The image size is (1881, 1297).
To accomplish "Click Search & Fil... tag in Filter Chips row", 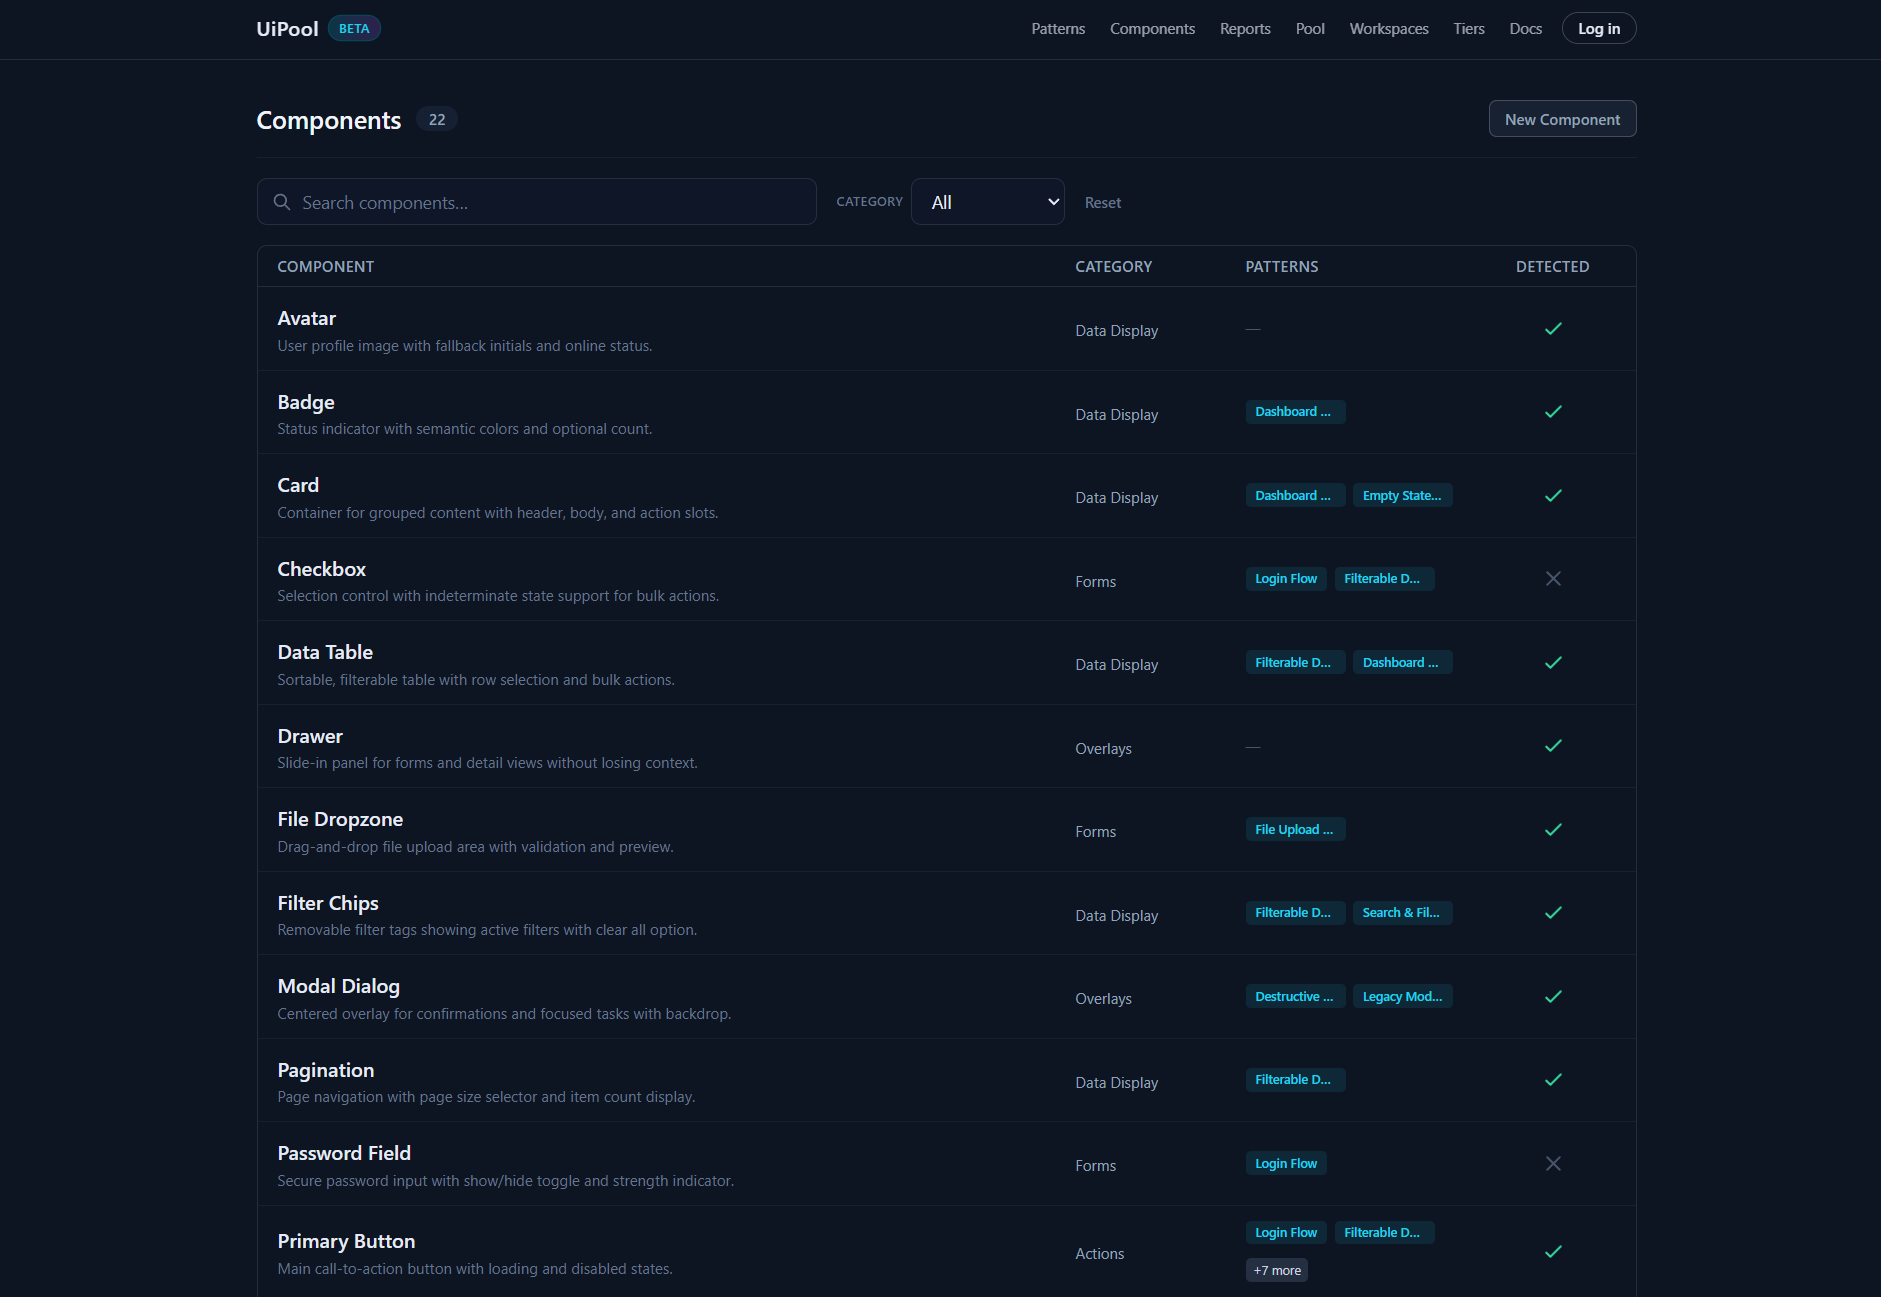I will click(1402, 913).
